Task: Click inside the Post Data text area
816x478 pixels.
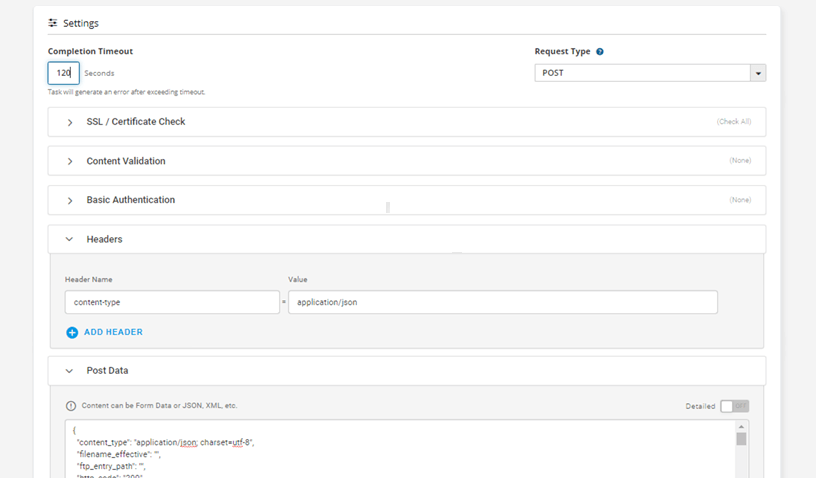Action: click(x=400, y=450)
